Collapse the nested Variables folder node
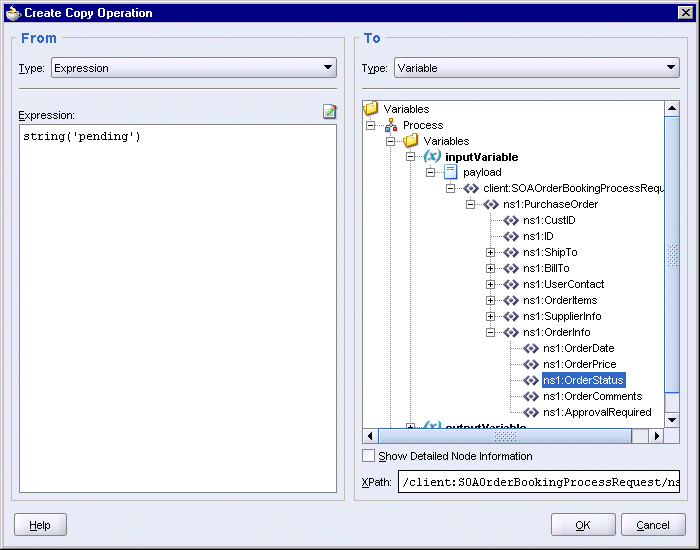 (x=391, y=142)
